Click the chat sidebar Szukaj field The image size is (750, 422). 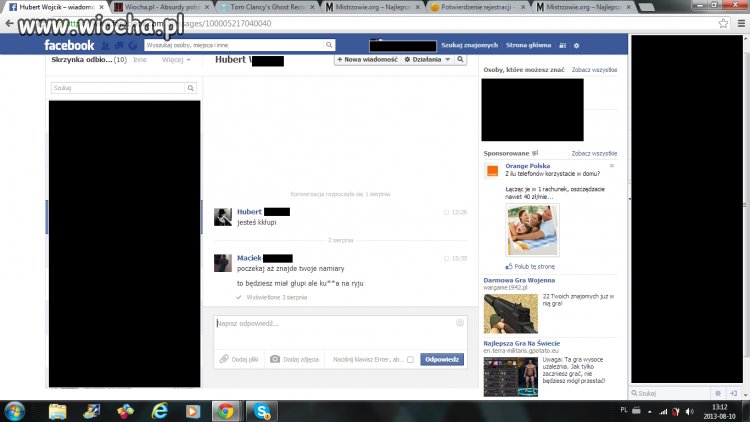coord(672,393)
